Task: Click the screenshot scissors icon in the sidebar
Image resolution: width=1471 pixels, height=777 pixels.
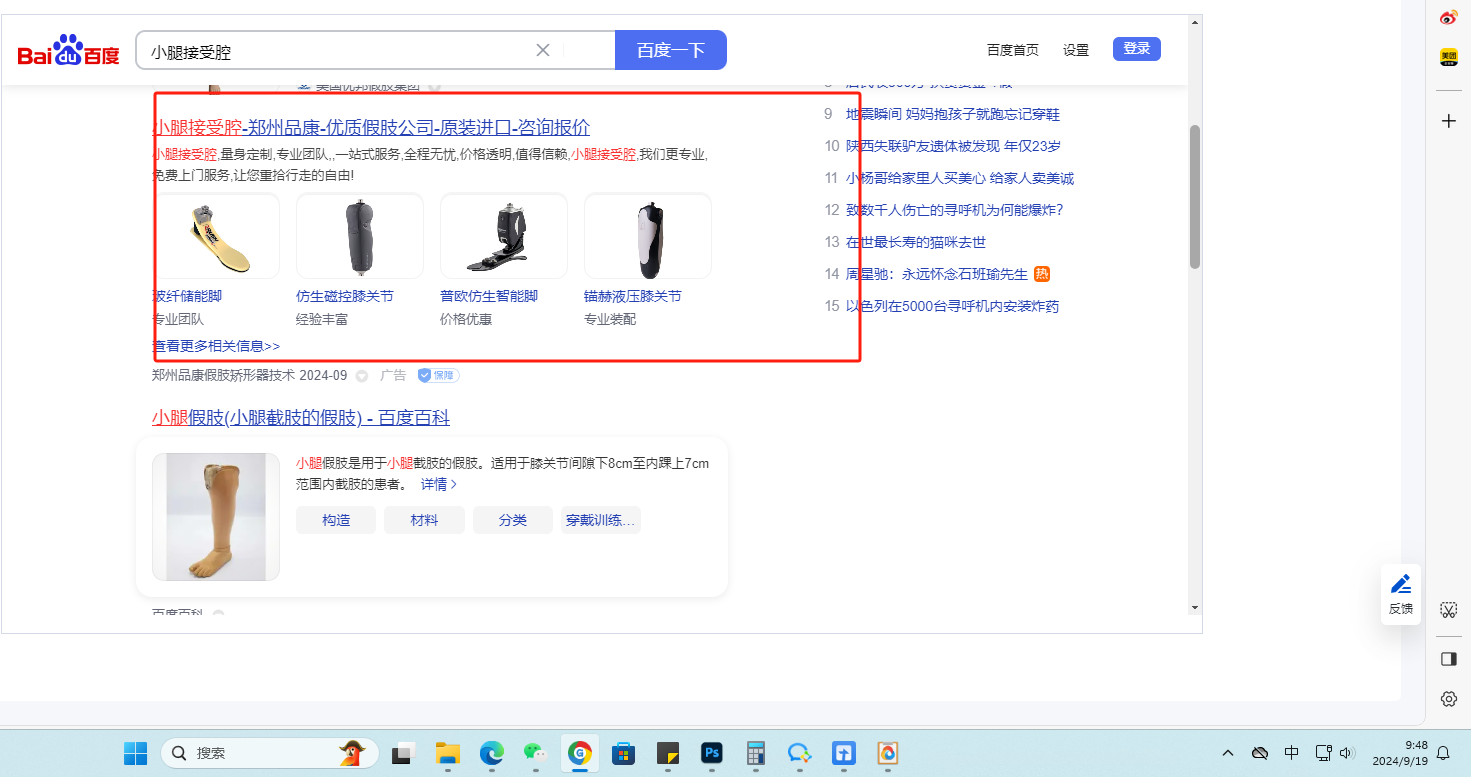Action: click(1449, 609)
